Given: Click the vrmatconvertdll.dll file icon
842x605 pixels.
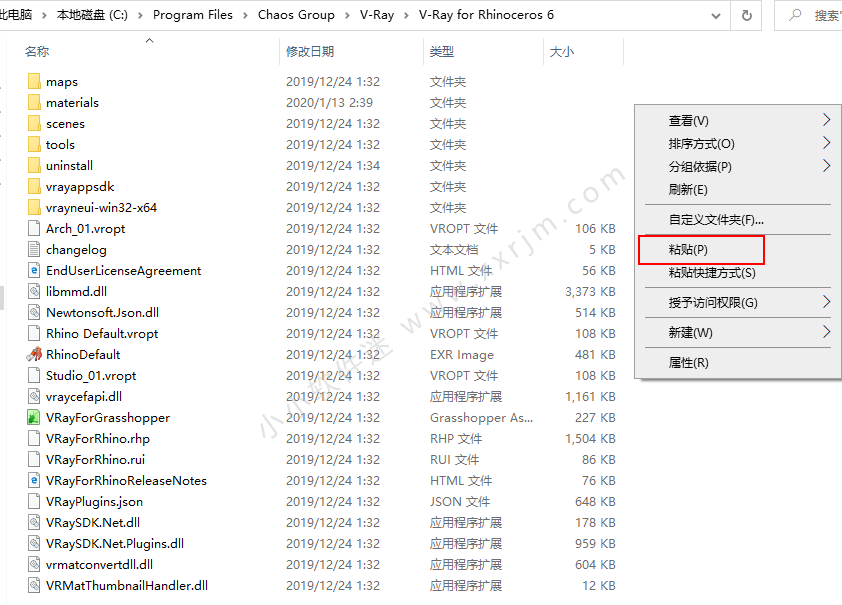Looking at the screenshot, I should [x=34, y=564].
